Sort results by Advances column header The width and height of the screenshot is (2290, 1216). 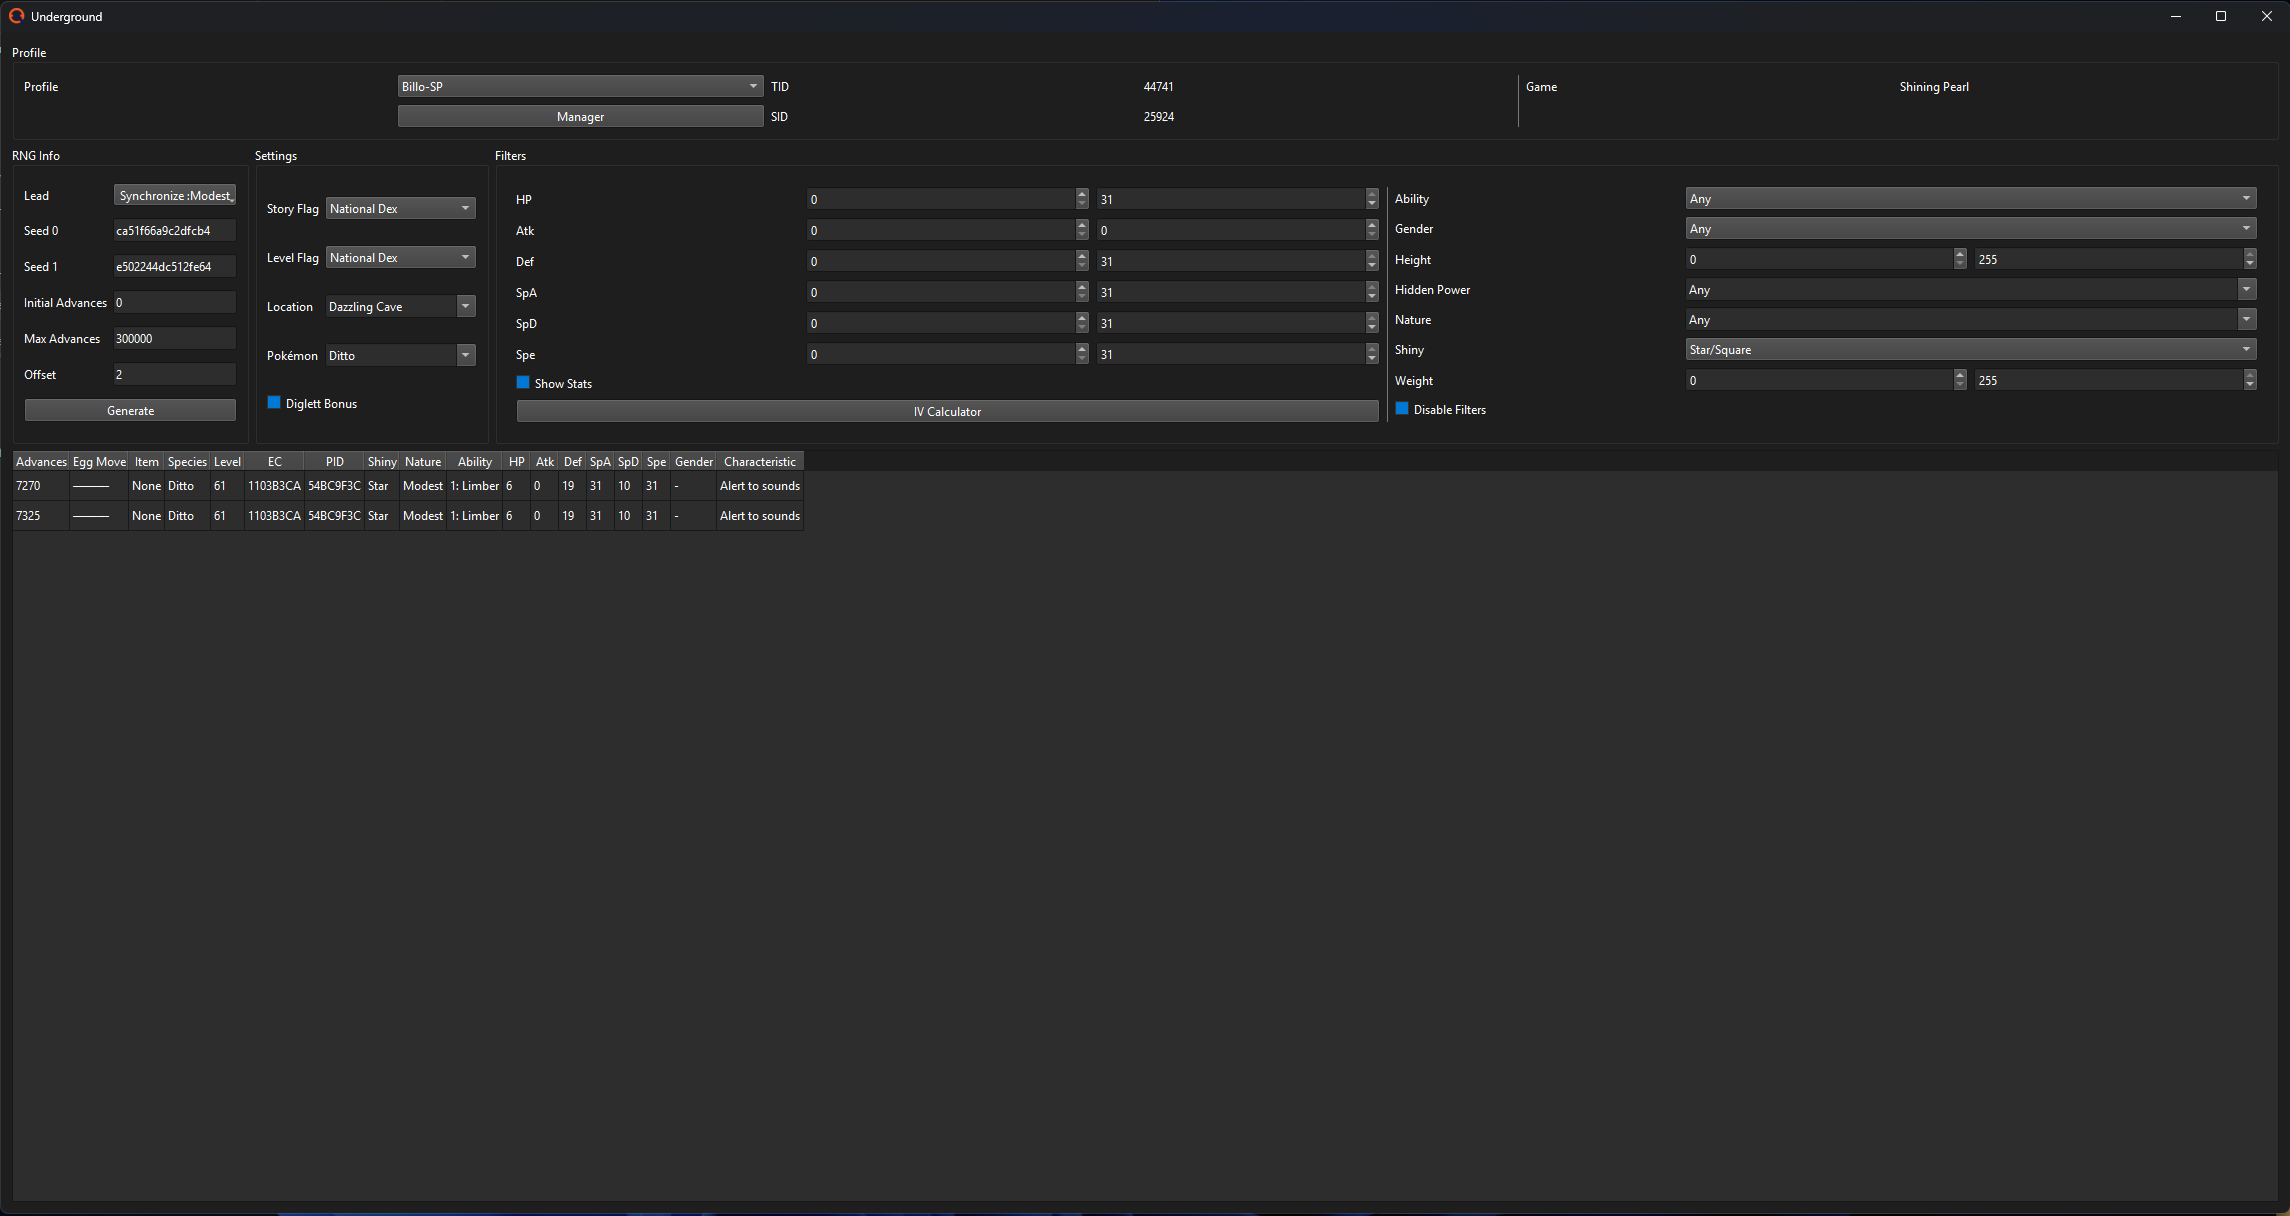click(41, 462)
